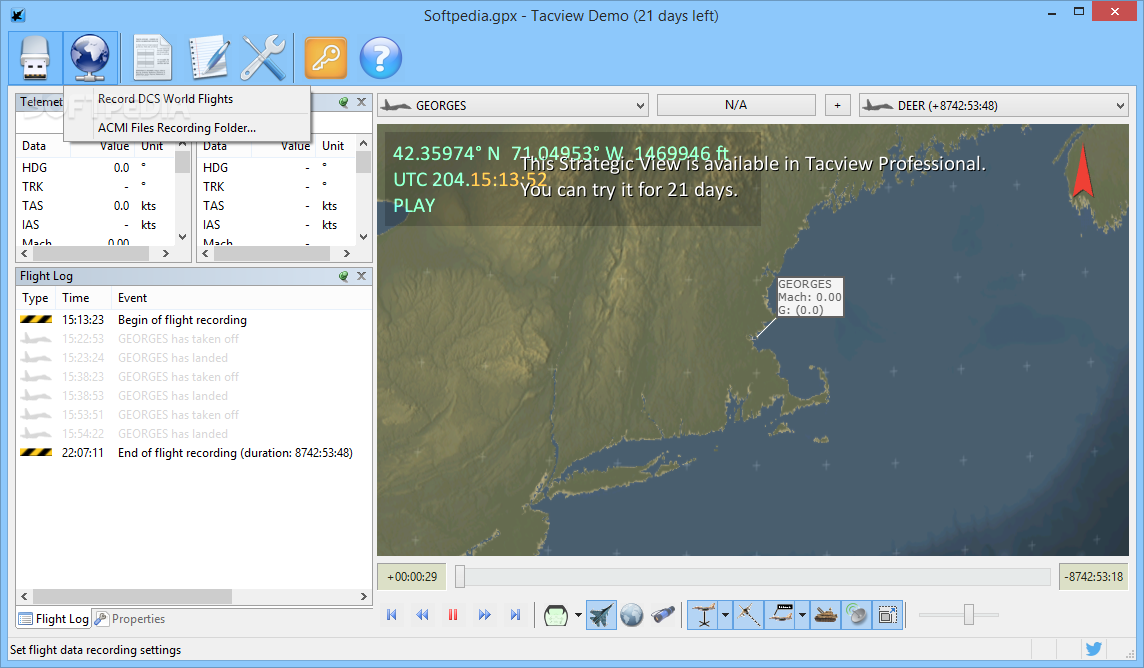Switch to the Flight Log tab
The height and width of the screenshot is (668, 1144).
(53, 618)
